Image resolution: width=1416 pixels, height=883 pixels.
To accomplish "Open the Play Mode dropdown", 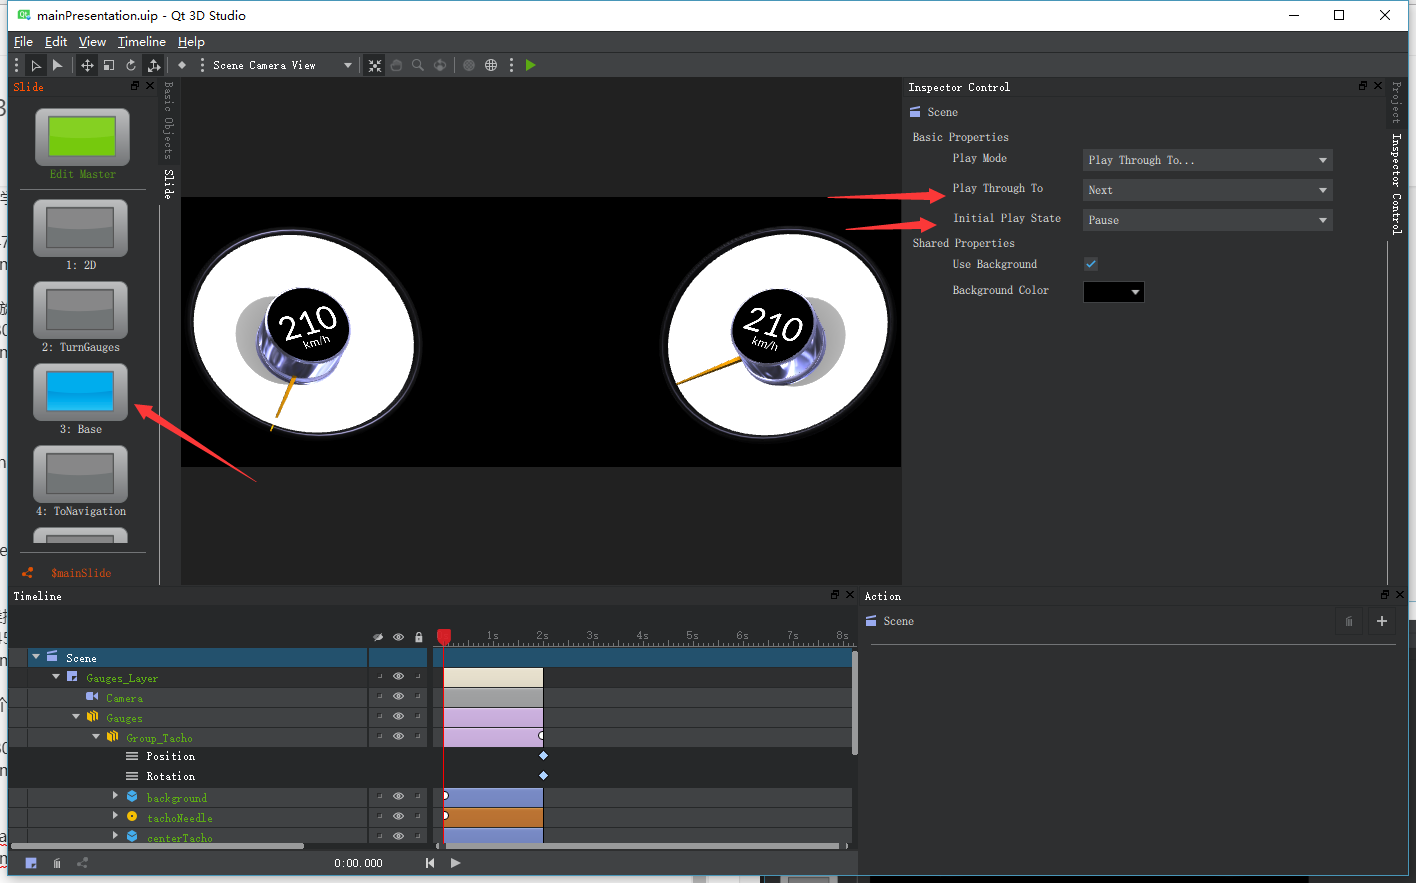I will click(x=1207, y=160).
